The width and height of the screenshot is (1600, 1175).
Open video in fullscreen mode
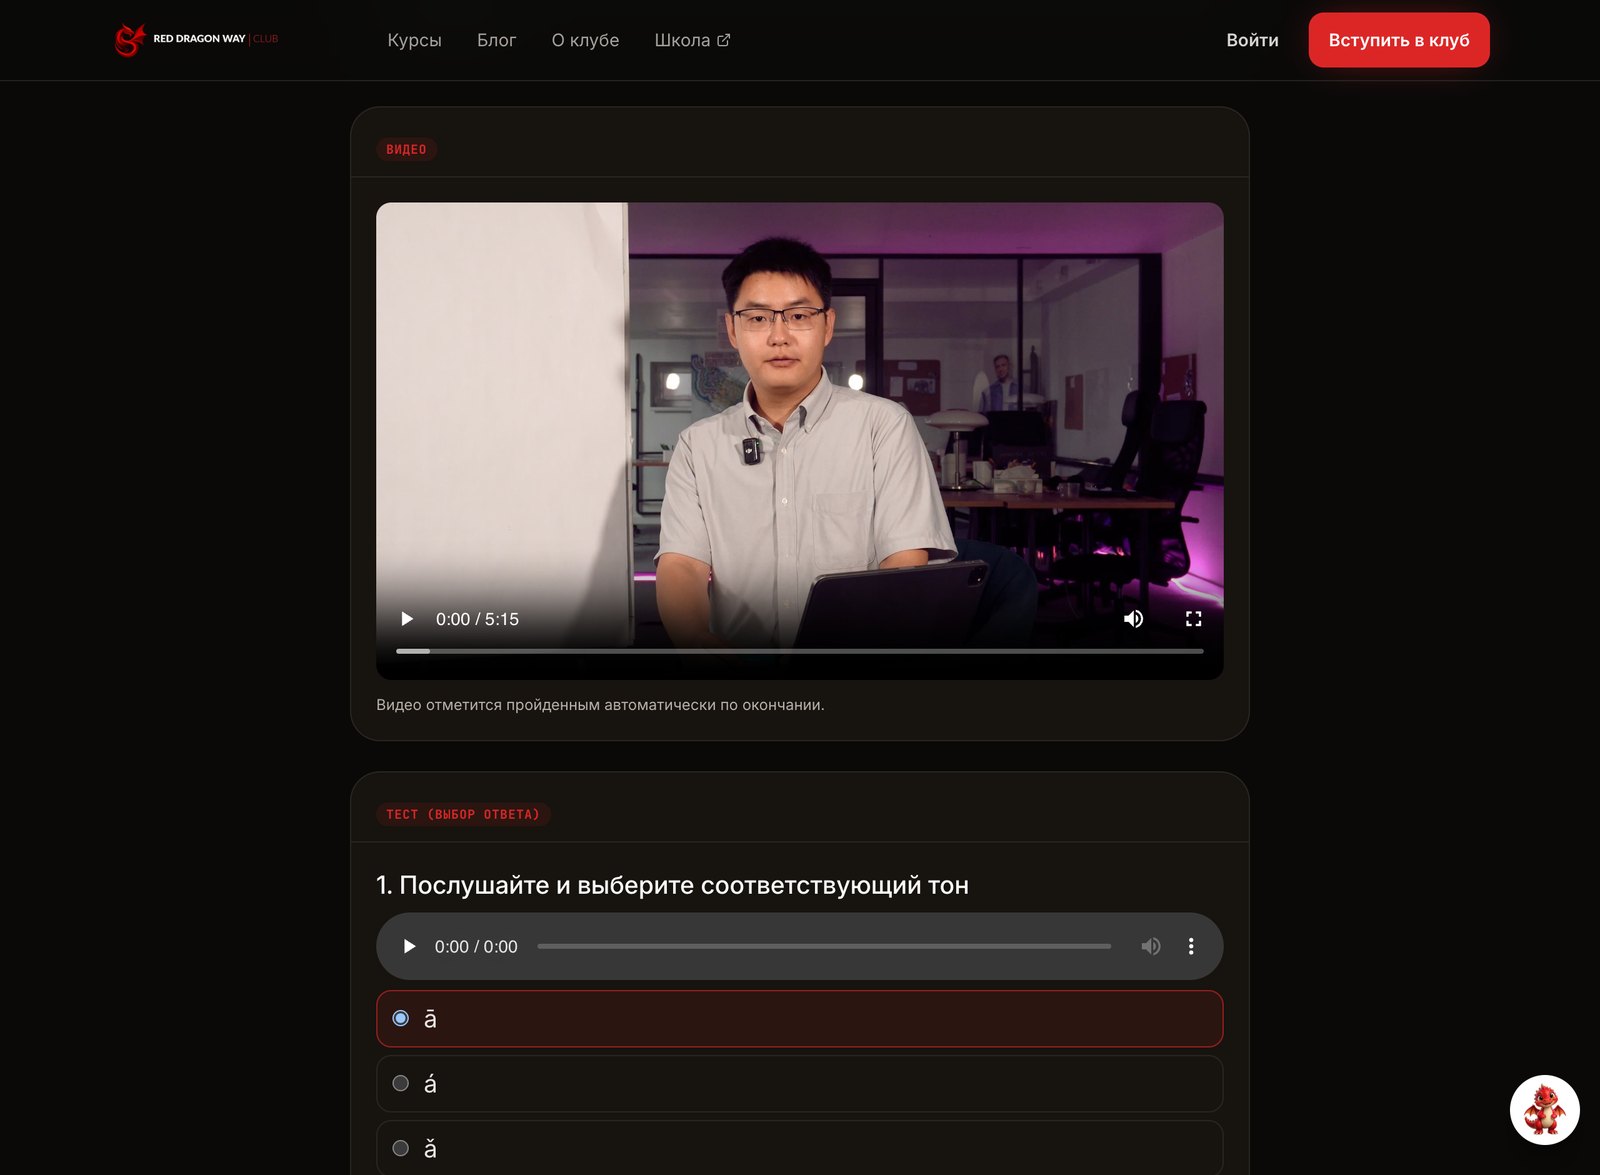(1193, 619)
